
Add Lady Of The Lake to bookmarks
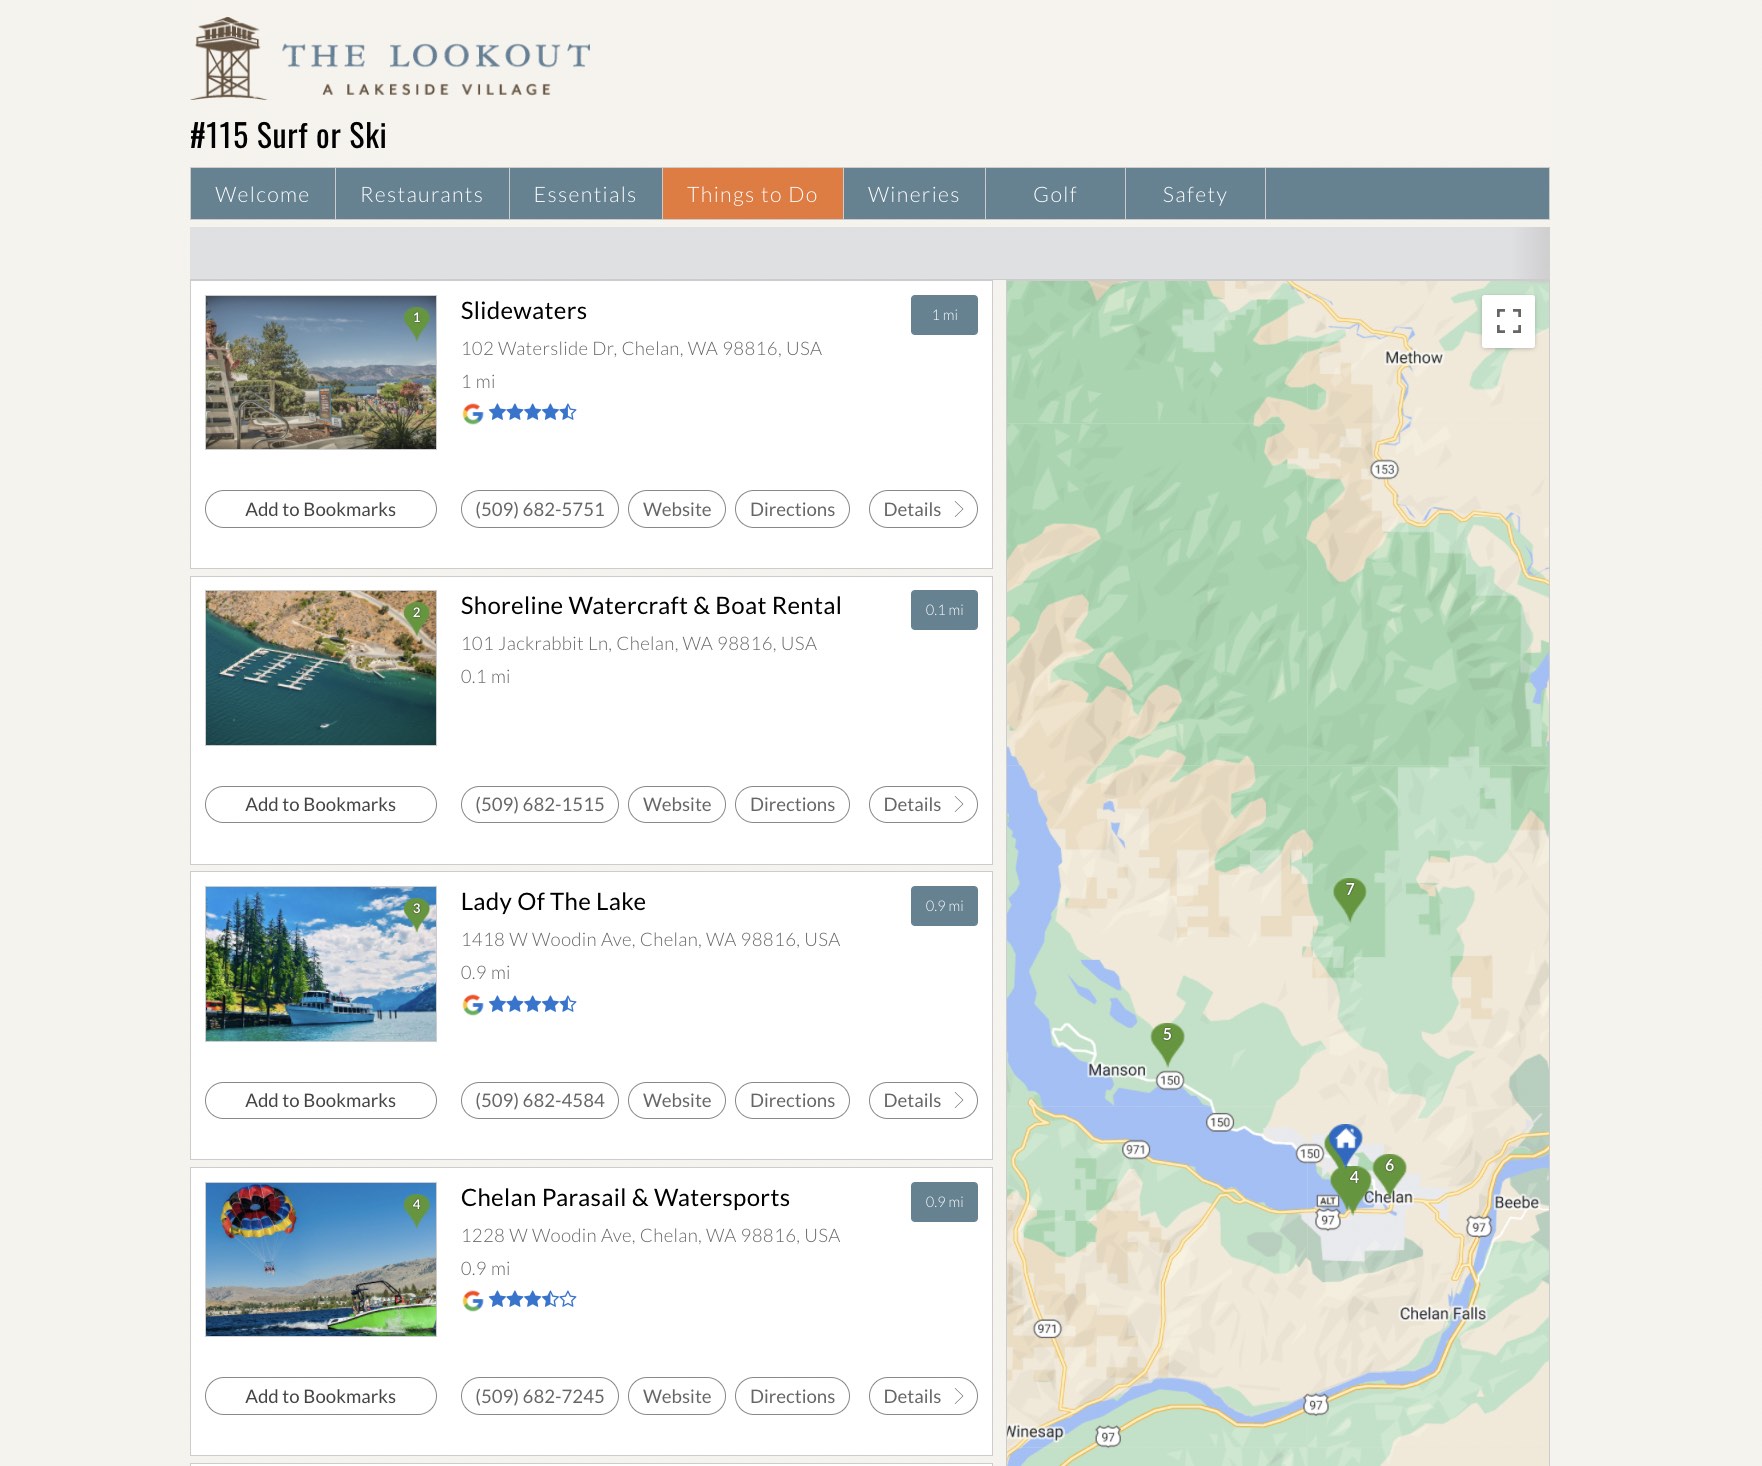pos(321,1100)
